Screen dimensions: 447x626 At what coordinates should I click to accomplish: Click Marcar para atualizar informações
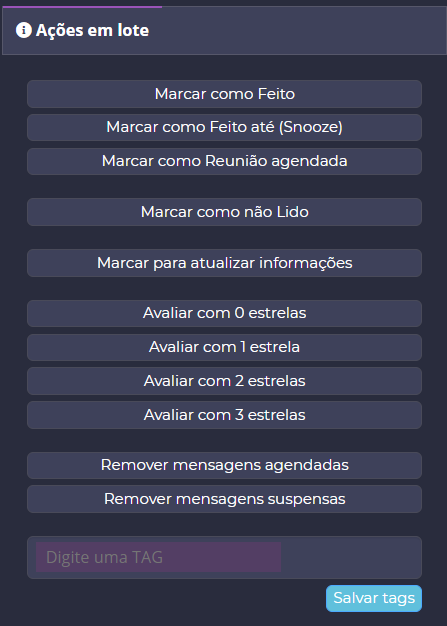(224, 263)
